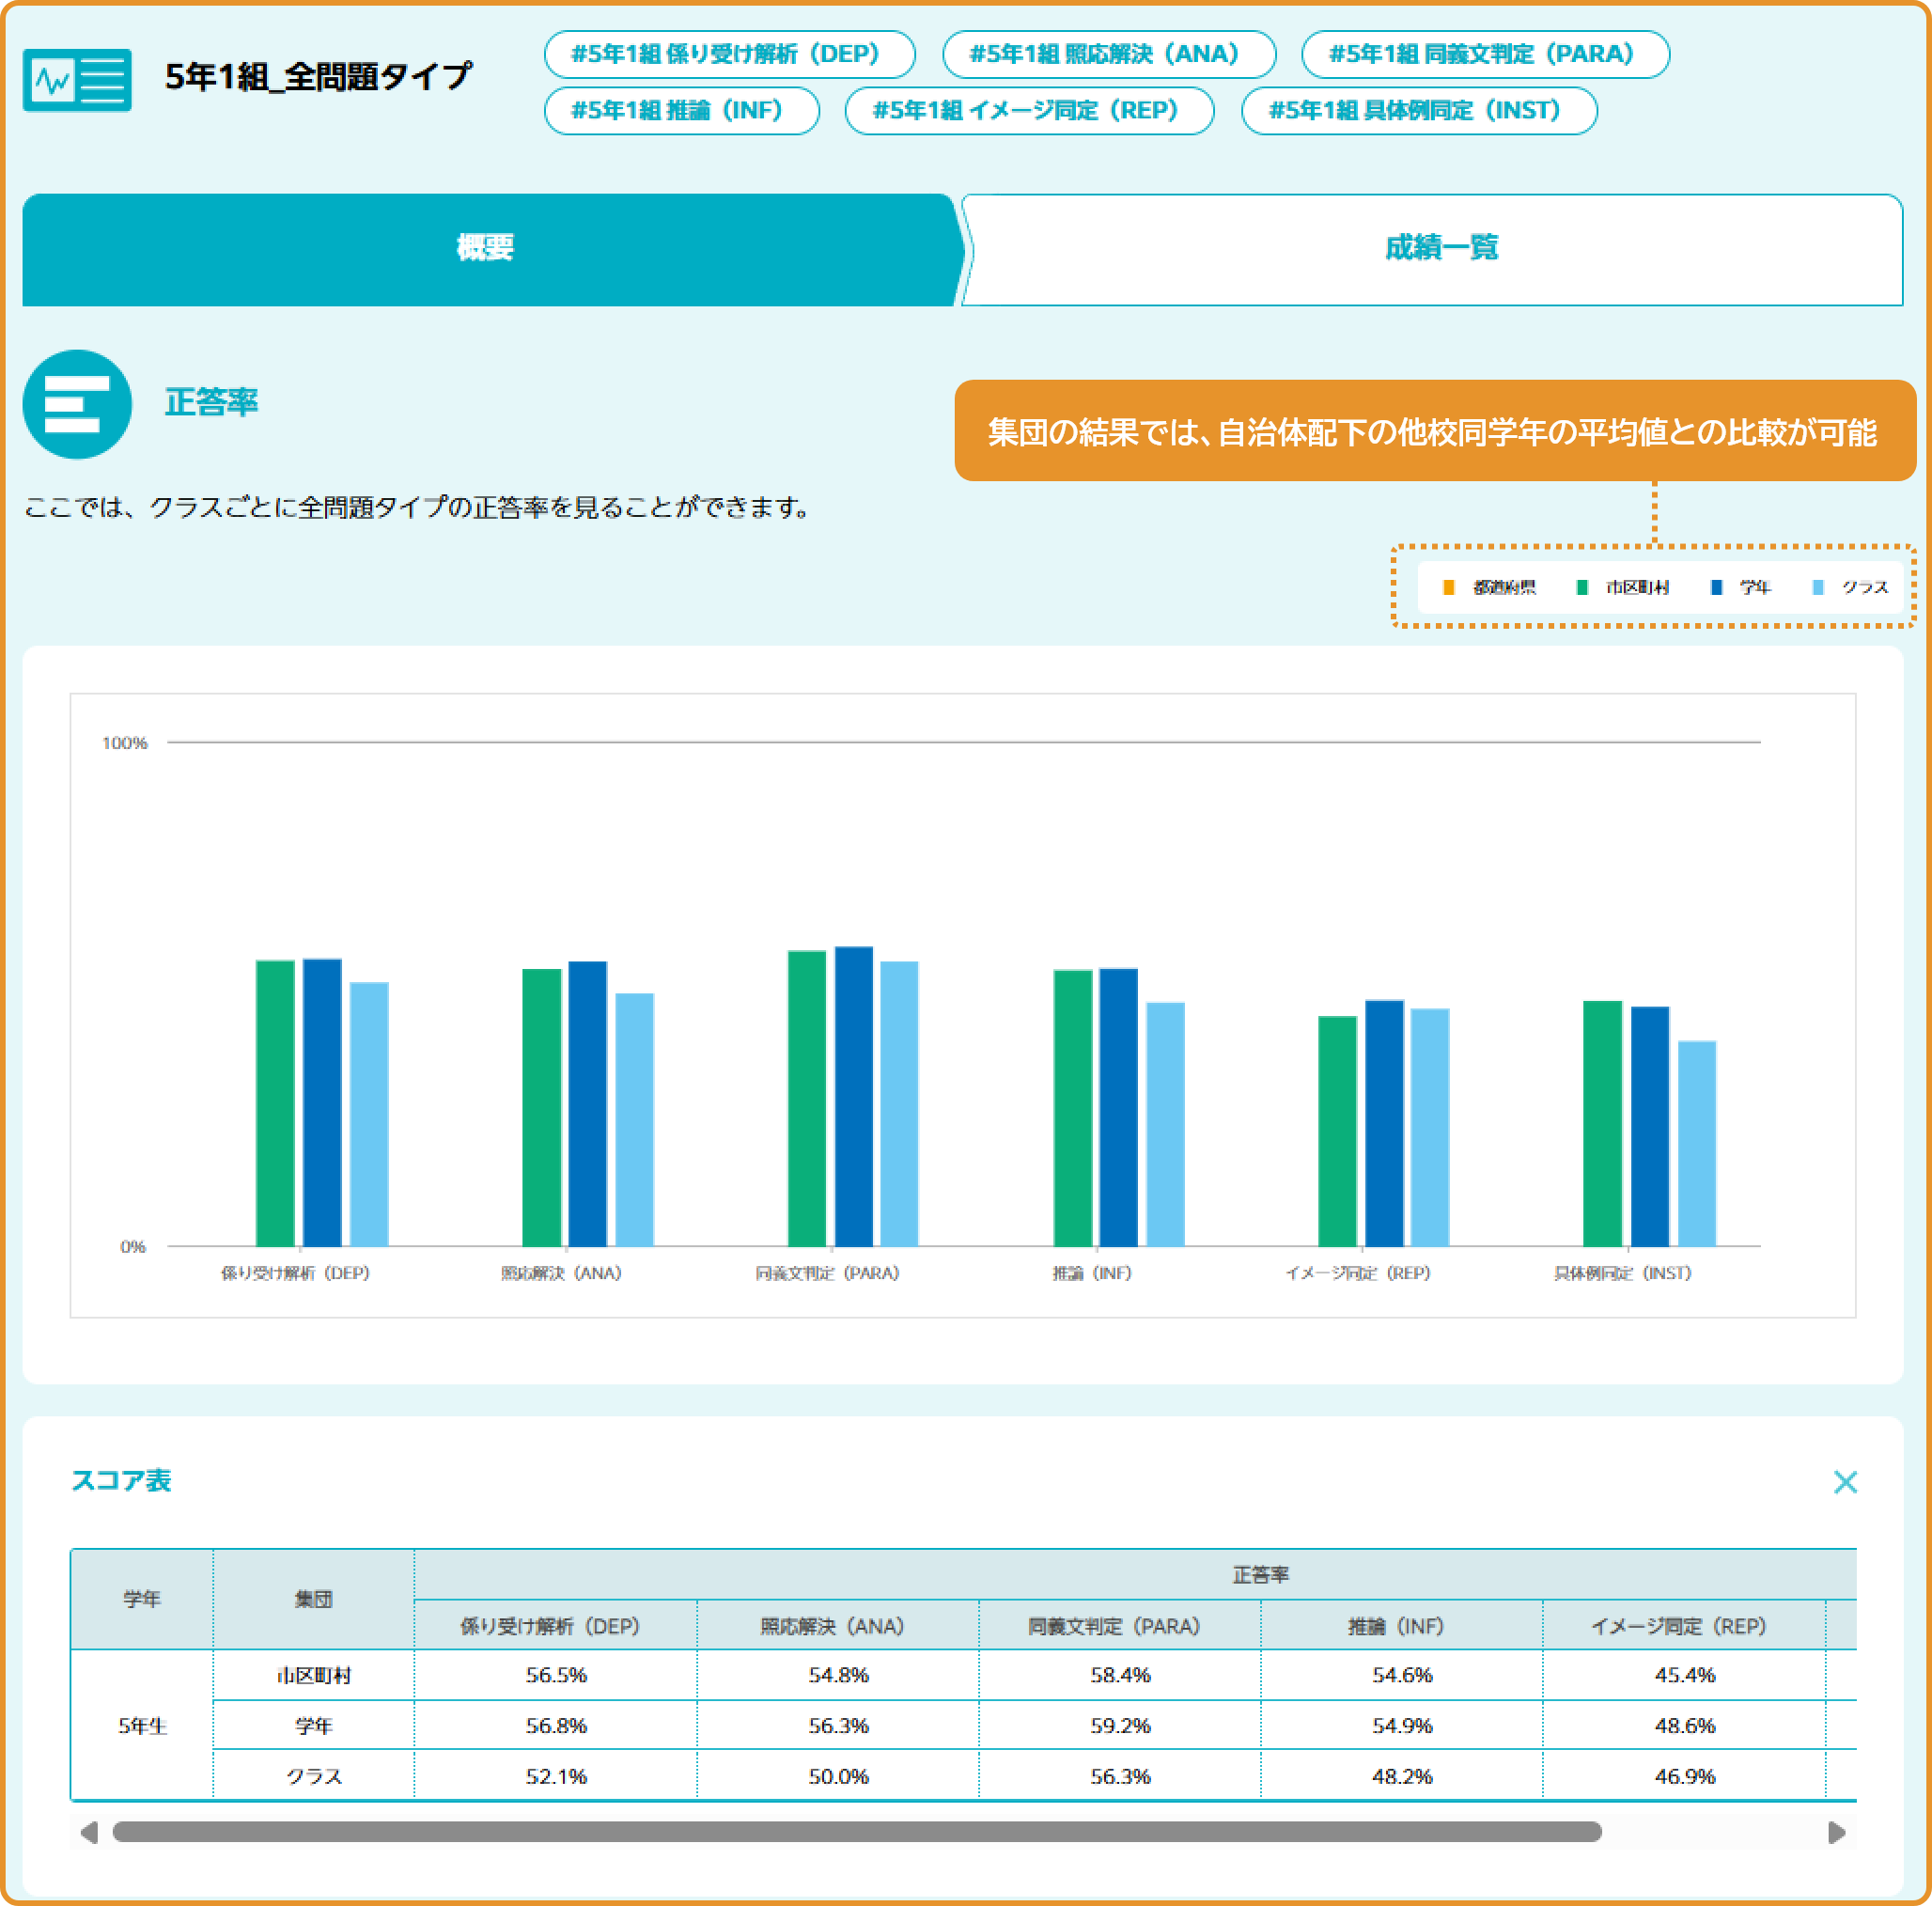The image size is (1932, 1906).
Task: Click the 56.5% cell in the 市区町村 row
Action: (x=555, y=1675)
